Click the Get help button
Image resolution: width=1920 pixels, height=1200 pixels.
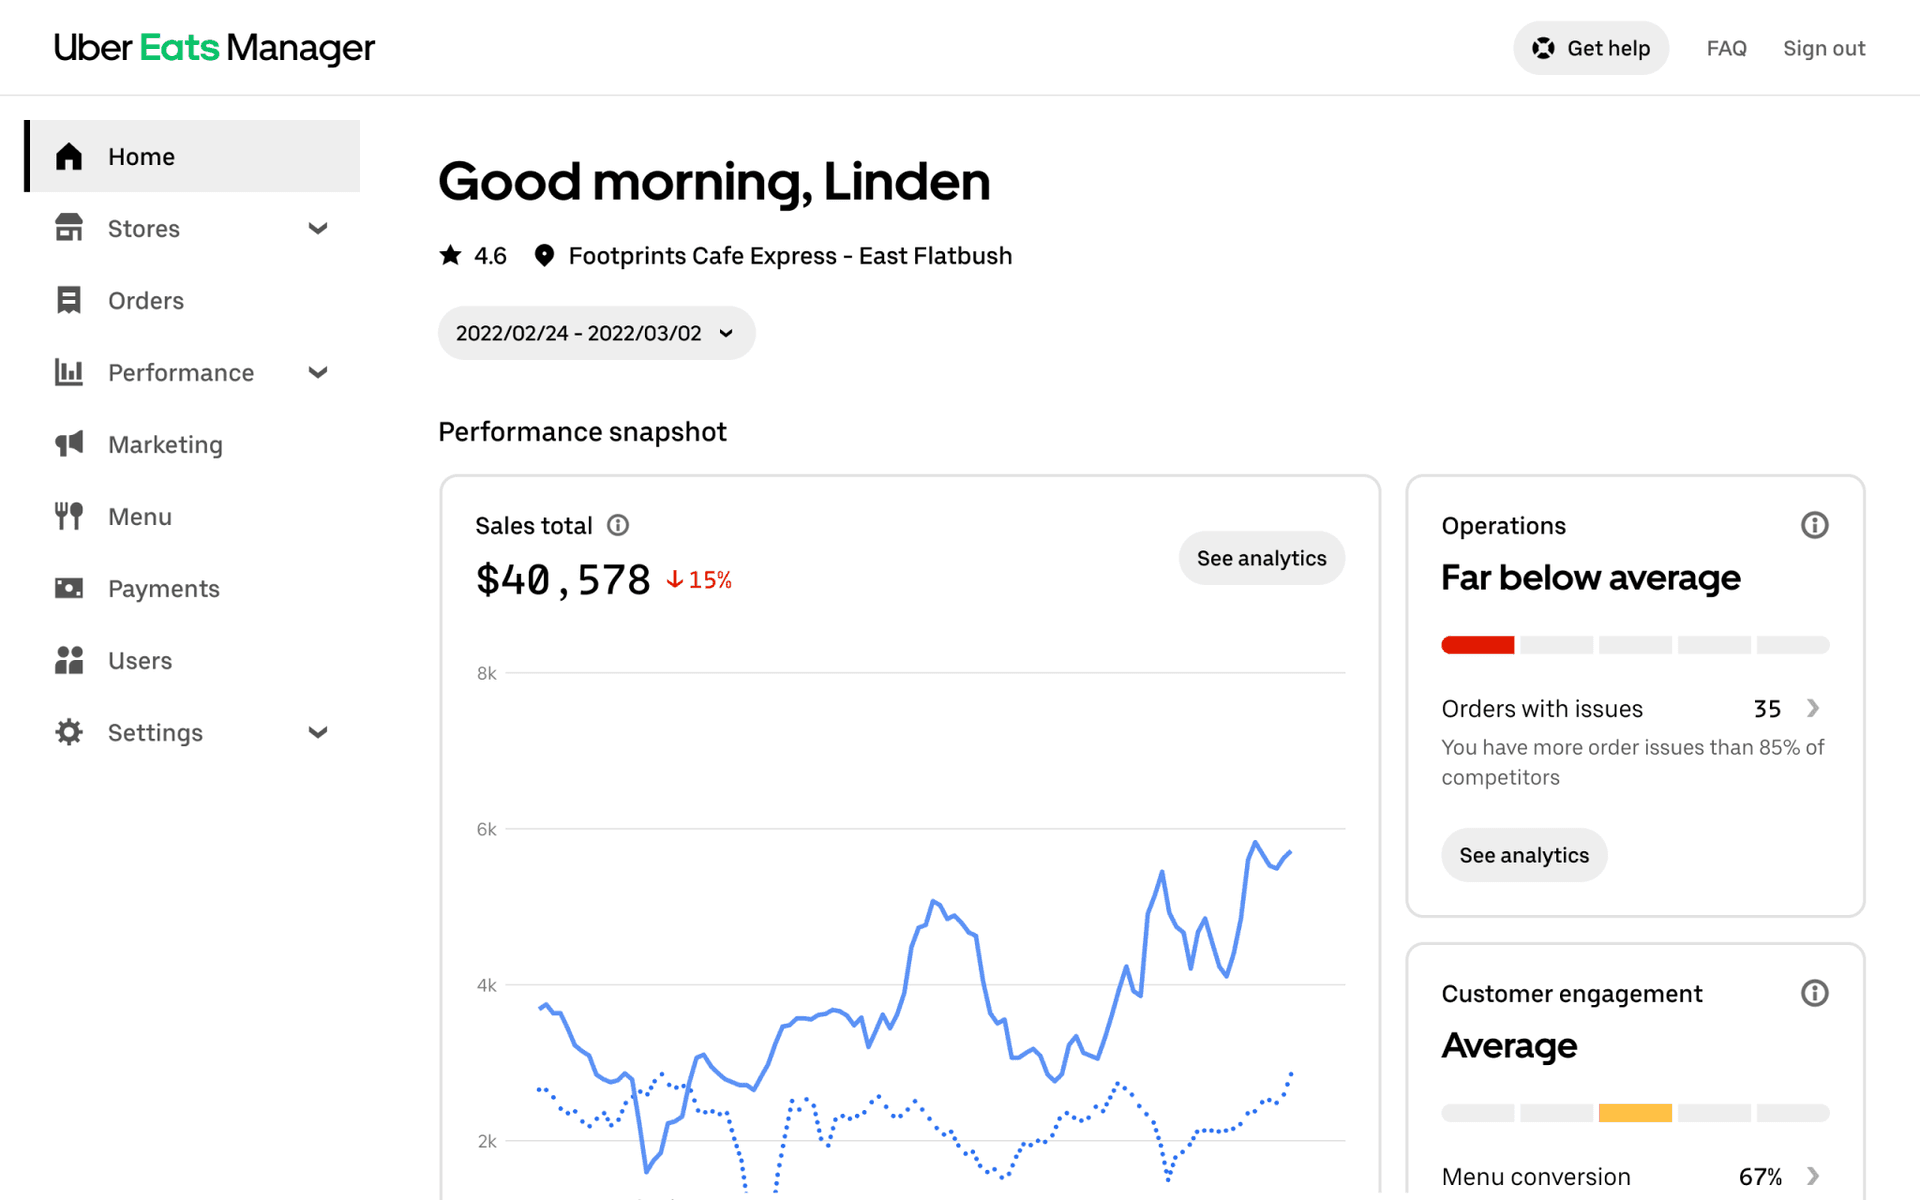point(1590,48)
